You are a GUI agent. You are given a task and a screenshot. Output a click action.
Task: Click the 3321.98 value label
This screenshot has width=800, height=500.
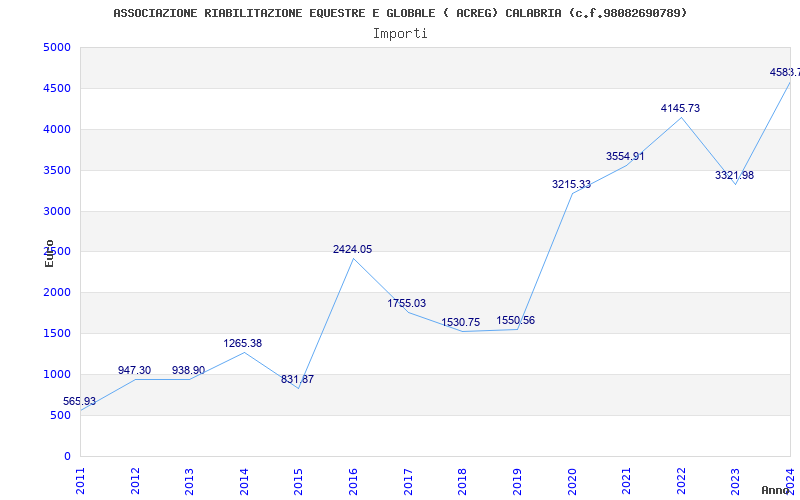(734, 175)
